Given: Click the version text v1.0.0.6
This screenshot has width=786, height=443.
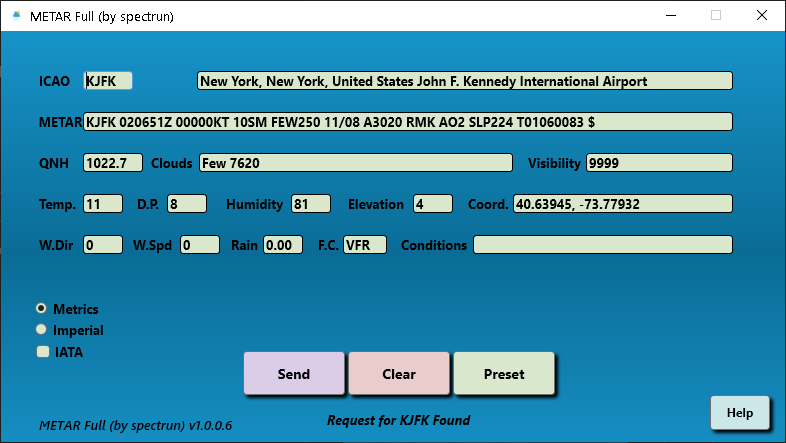Looking at the screenshot, I should pos(210,425).
